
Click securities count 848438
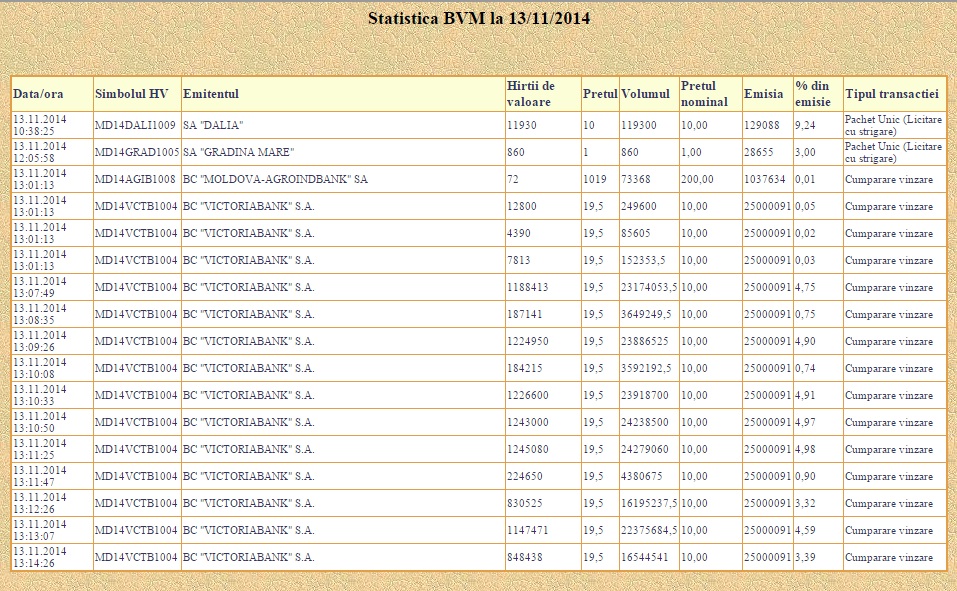coord(524,557)
